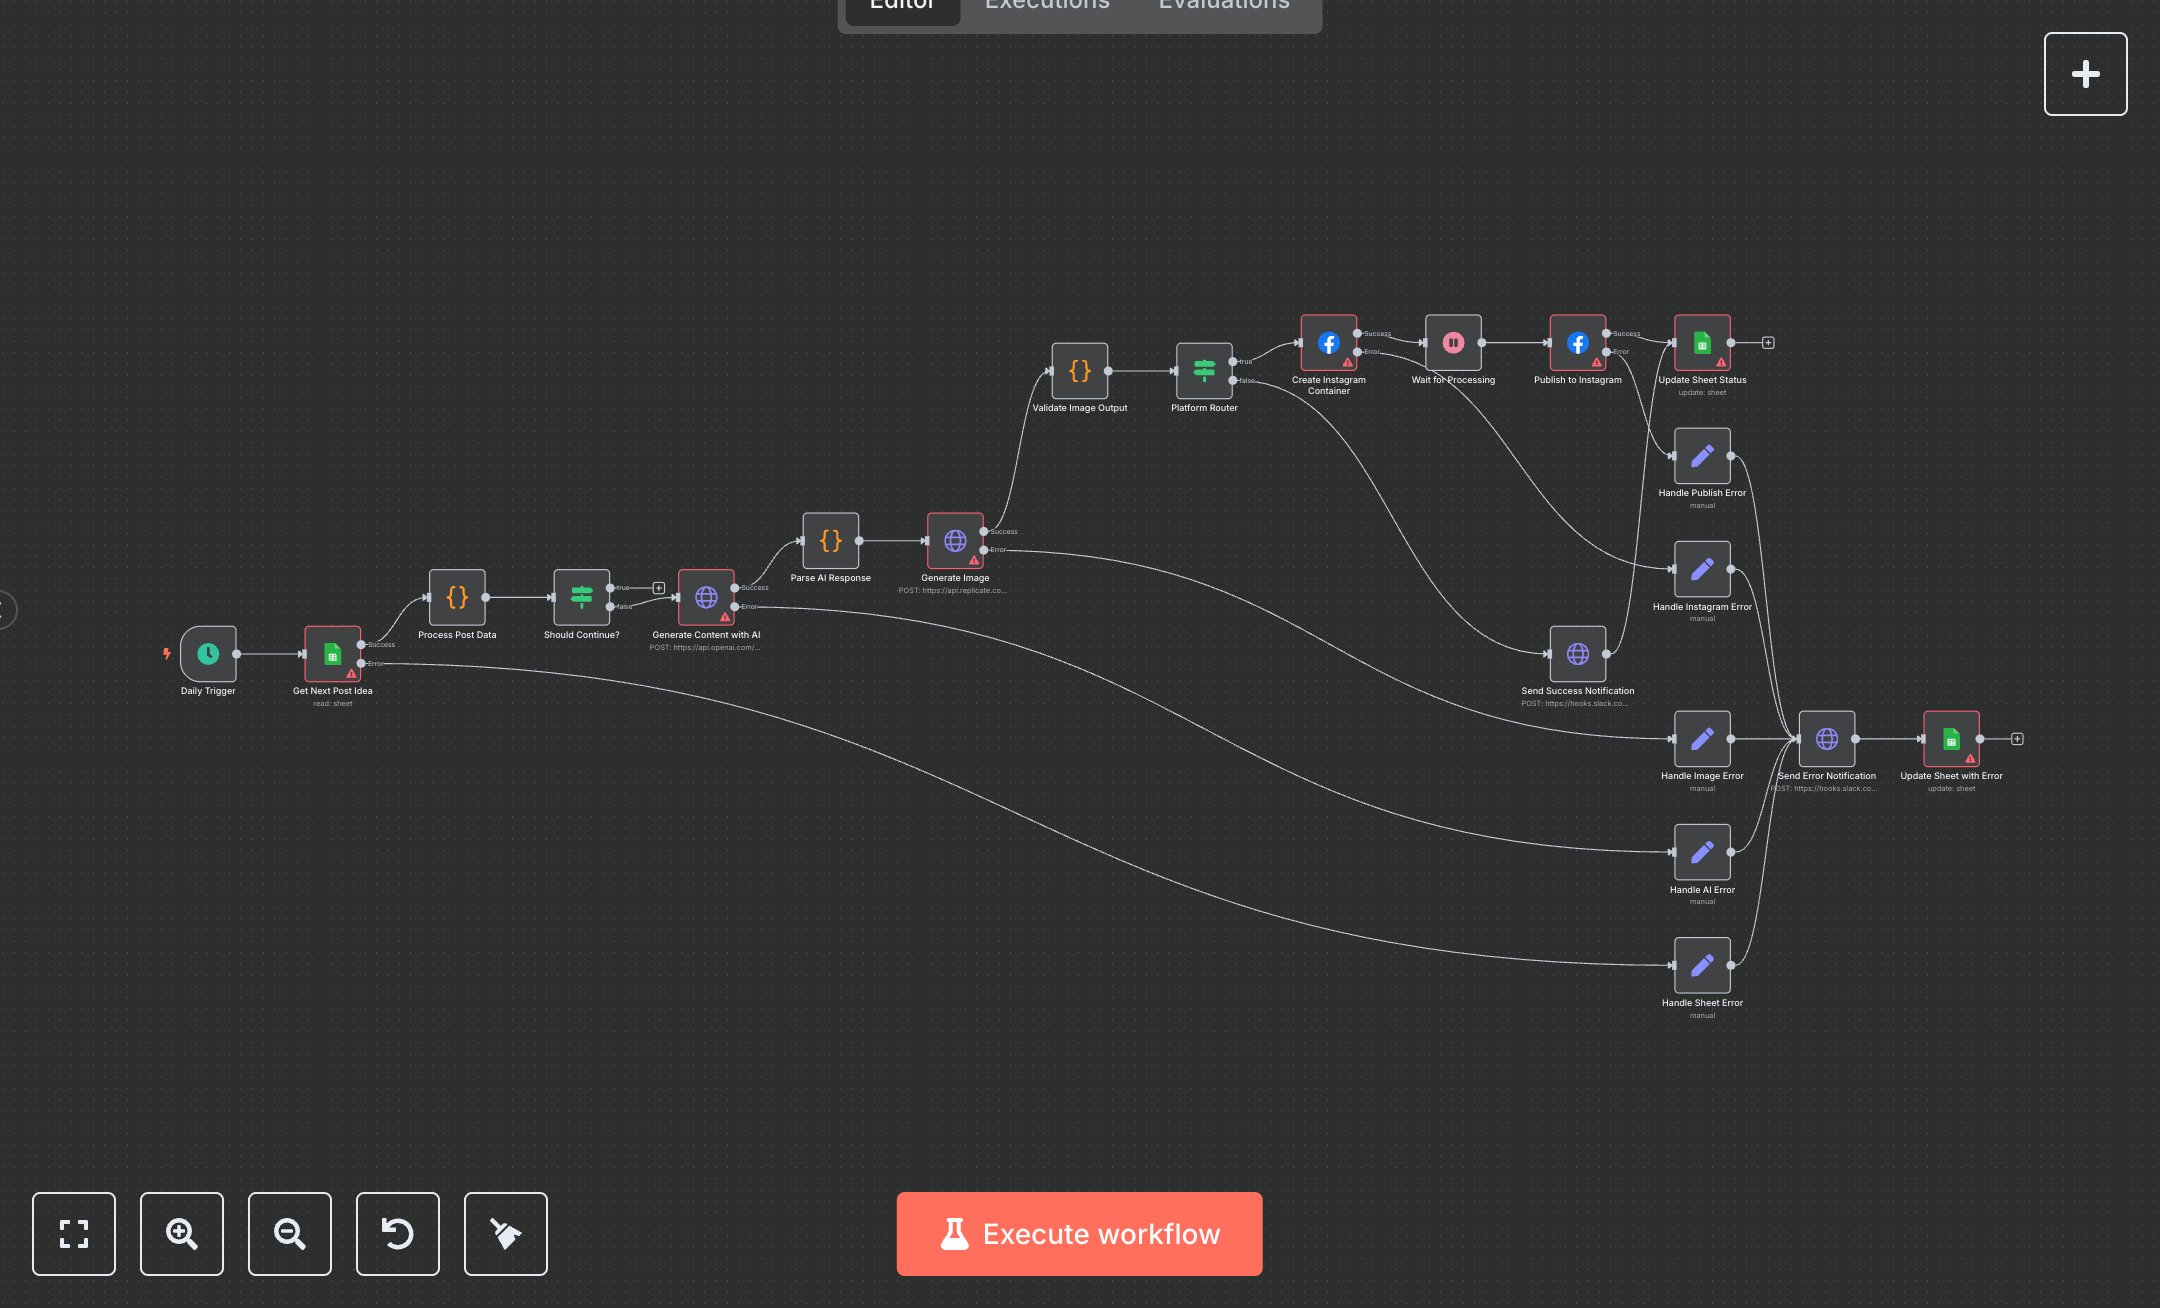Undo the last workflow change
2160x1308 pixels.
click(397, 1234)
